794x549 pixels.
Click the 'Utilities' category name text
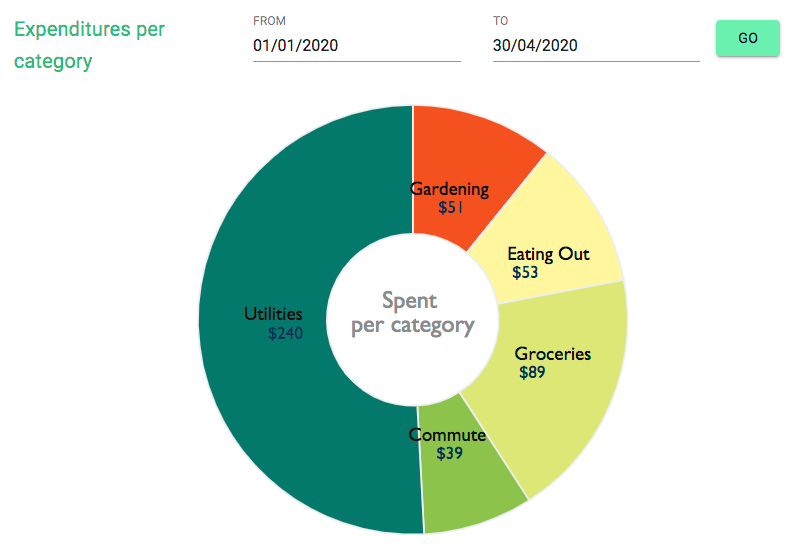click(x=273, y=314)
